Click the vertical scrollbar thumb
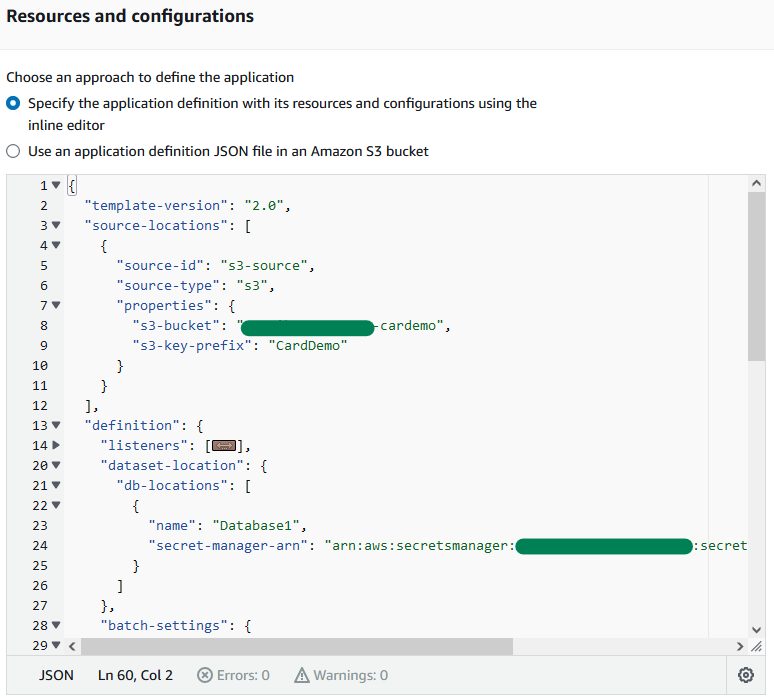 756,275
